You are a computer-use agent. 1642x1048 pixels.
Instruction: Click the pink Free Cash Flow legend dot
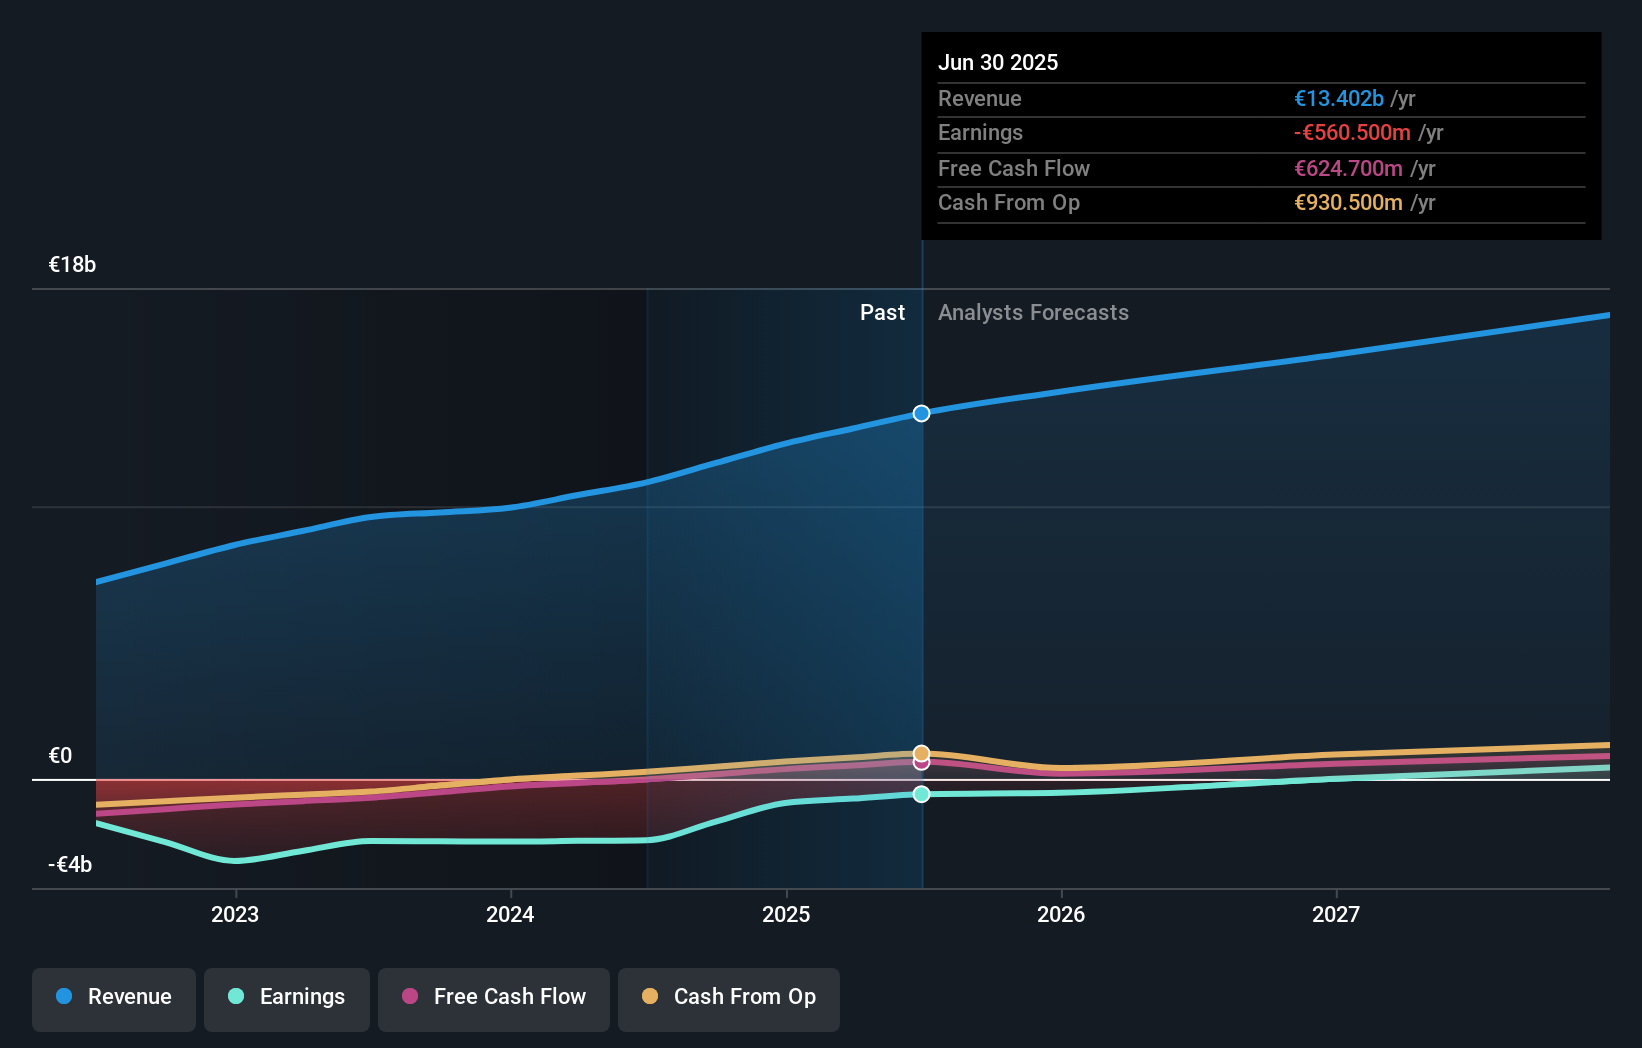[410, 996]
